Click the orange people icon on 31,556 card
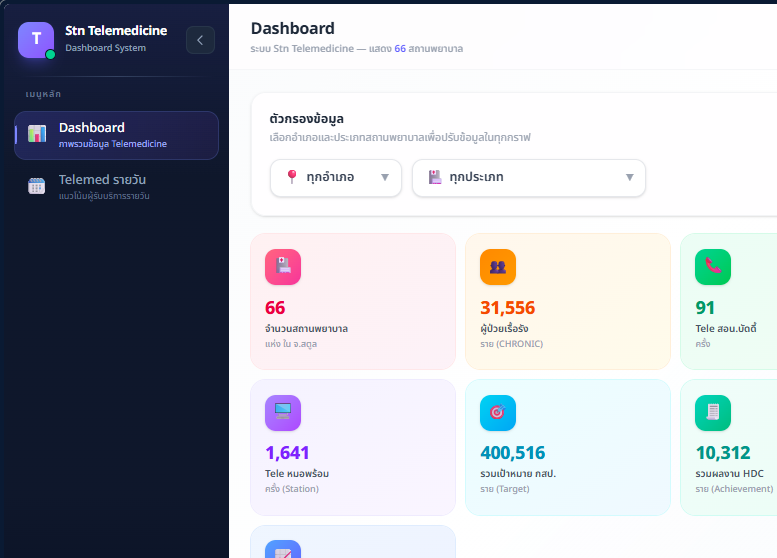 click(498, 267)
